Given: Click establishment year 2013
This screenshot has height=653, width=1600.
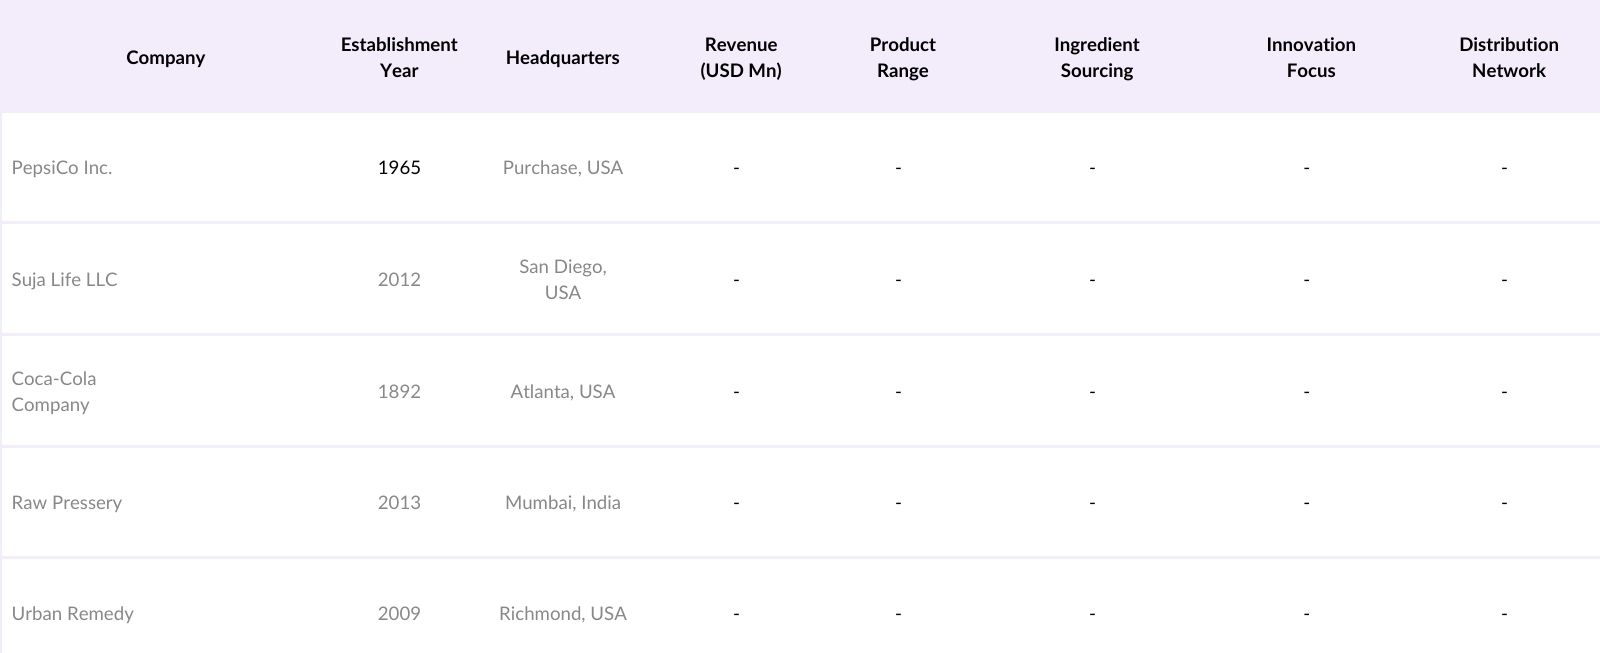Looking at the screenshot, I should (x=399, y=502).
